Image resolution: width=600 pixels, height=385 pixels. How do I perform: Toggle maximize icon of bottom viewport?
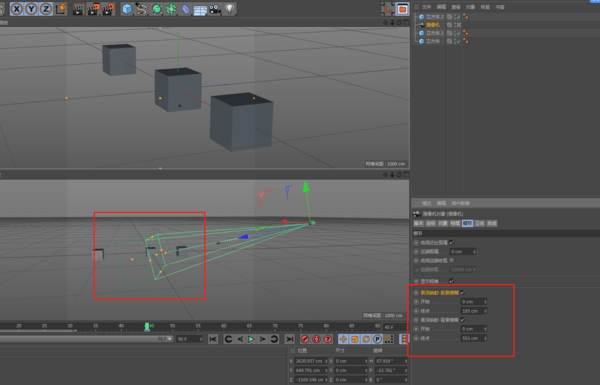point(406,175)
